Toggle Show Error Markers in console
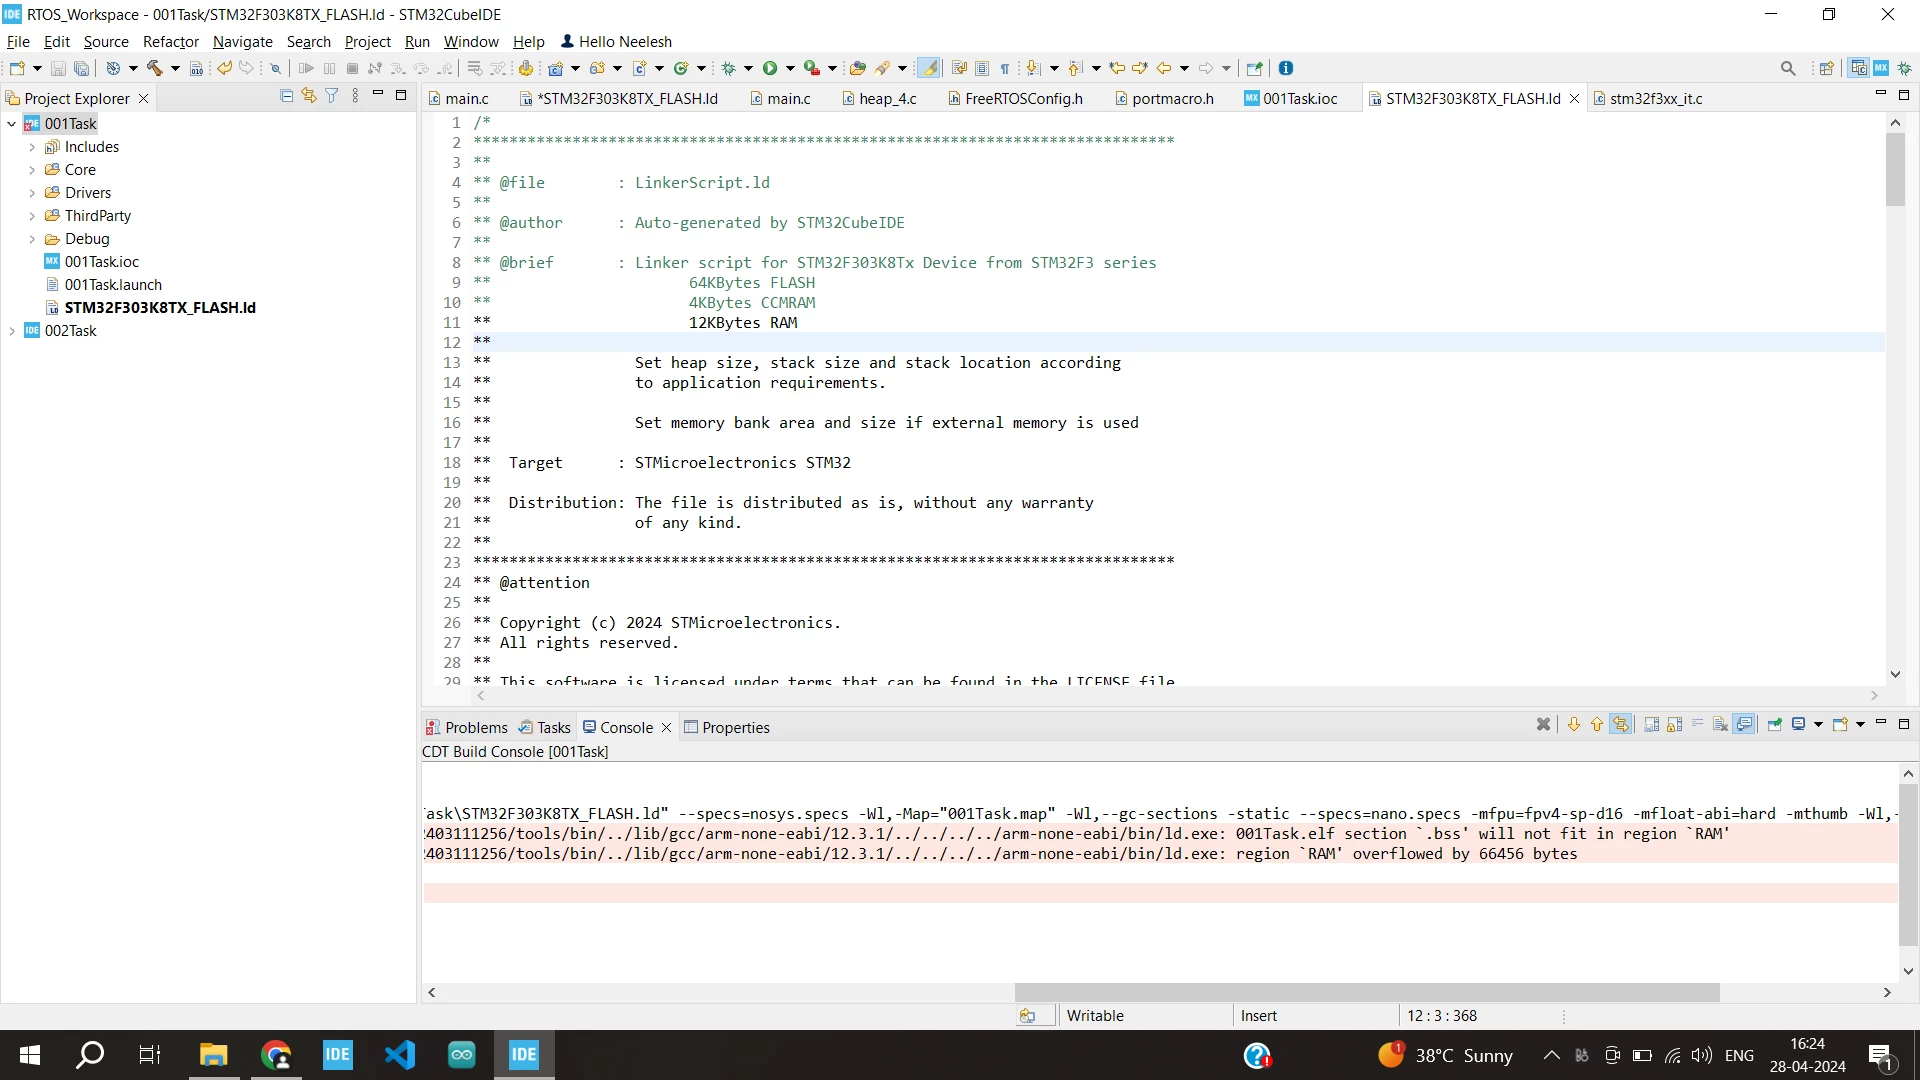The image size is (1920, 1080). (1621, 724)
